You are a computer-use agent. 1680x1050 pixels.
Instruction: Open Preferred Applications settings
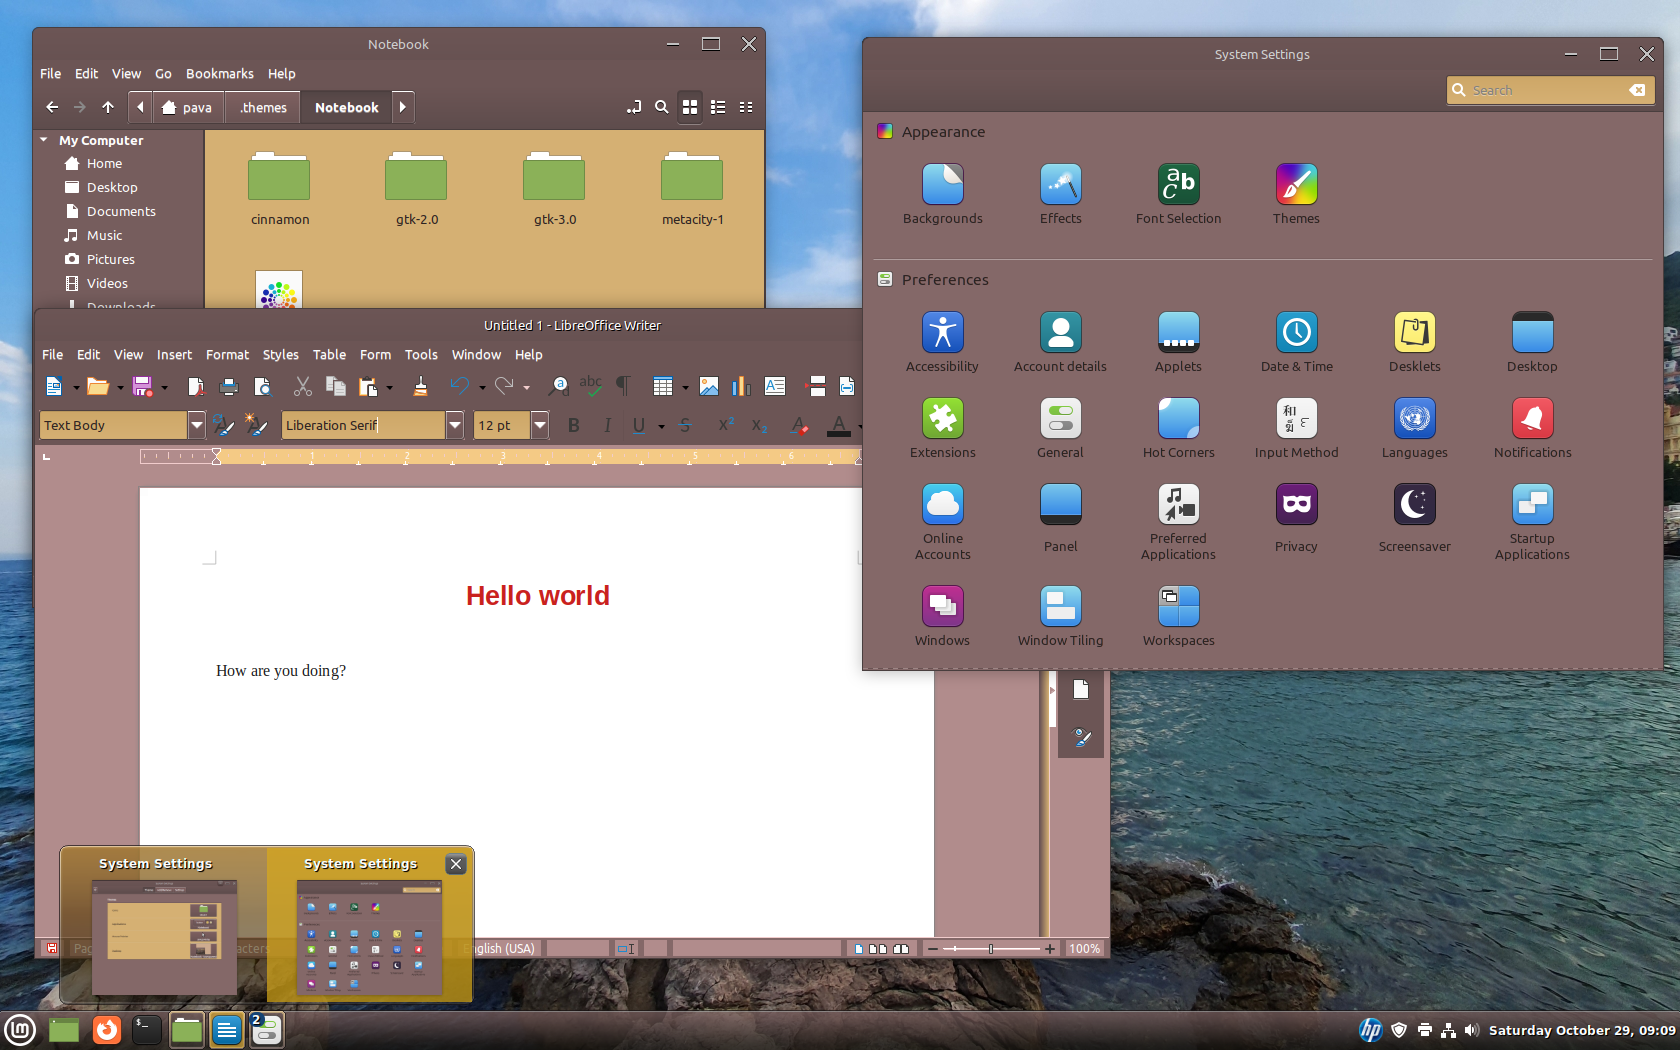point(1178,522)
